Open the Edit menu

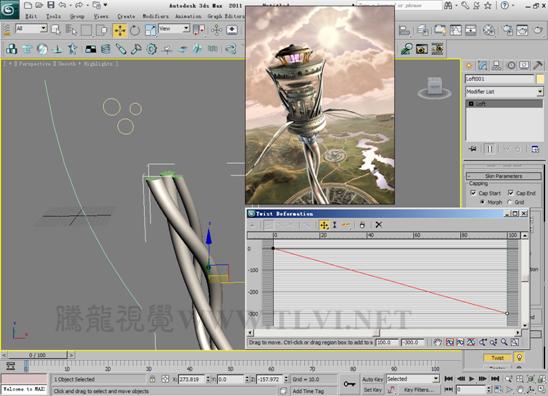(x=31, y=16)
